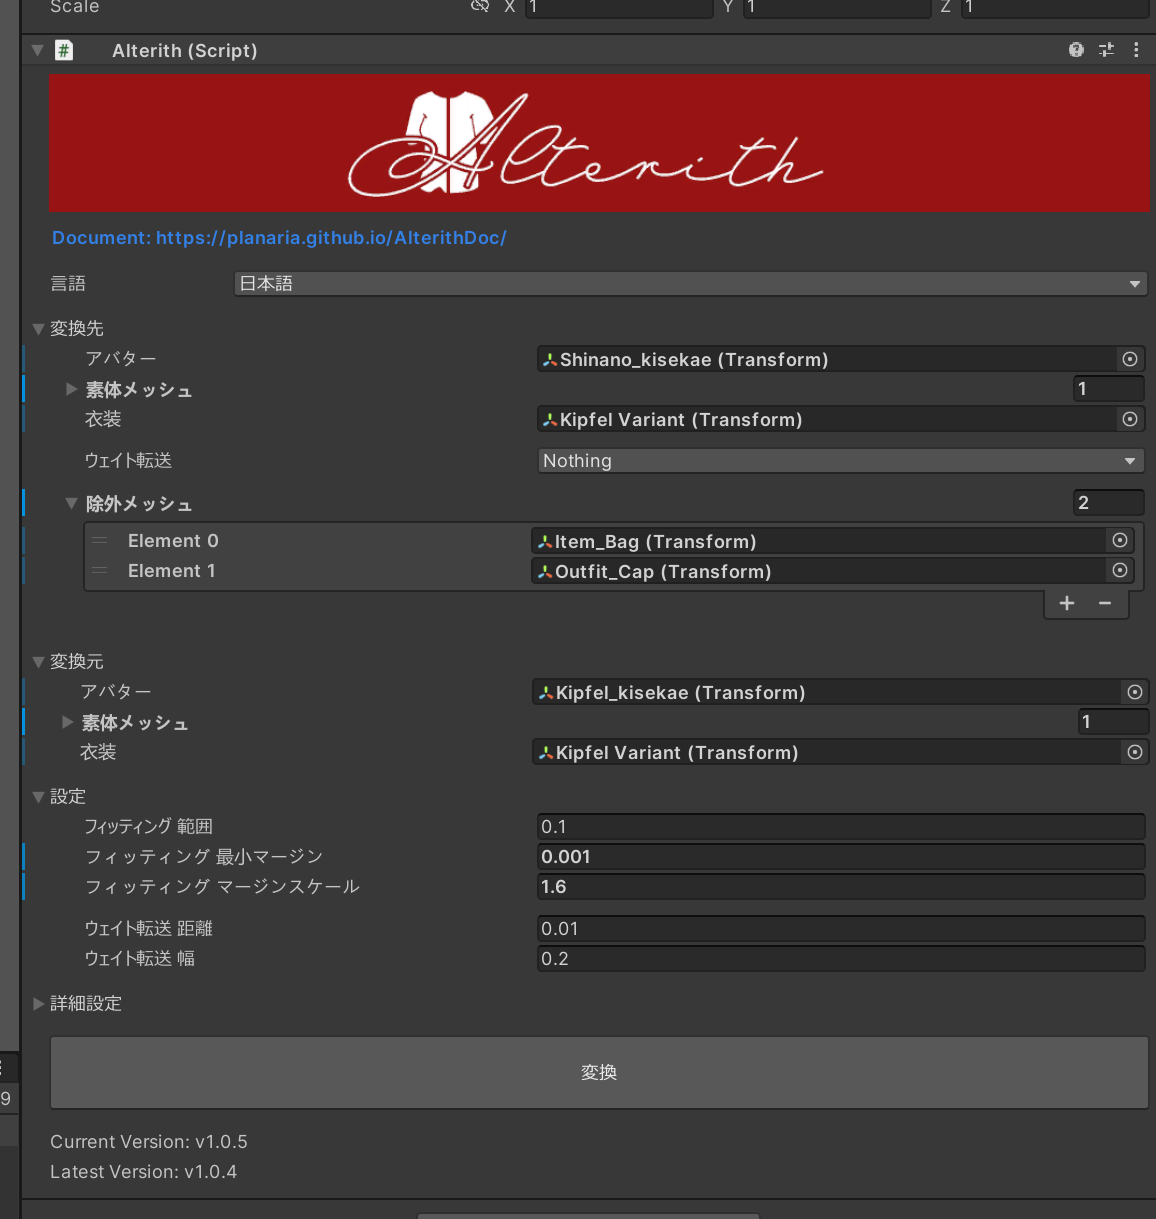The width and height of the screenshot is (1156, 1219).
Task: Click the フィッティング マージンスケール label
Action: click(x=222, y=887)
